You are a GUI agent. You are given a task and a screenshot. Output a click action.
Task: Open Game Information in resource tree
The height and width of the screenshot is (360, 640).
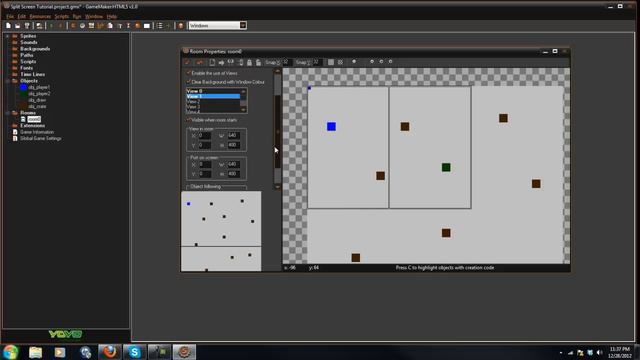tap(37, 132)
